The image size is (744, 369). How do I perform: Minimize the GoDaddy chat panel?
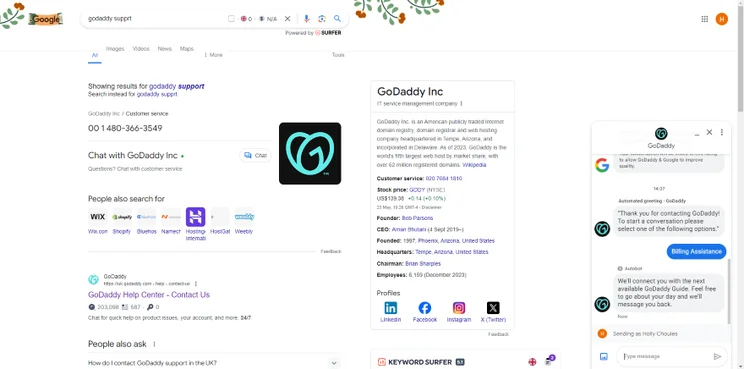[x=697, y=134]
